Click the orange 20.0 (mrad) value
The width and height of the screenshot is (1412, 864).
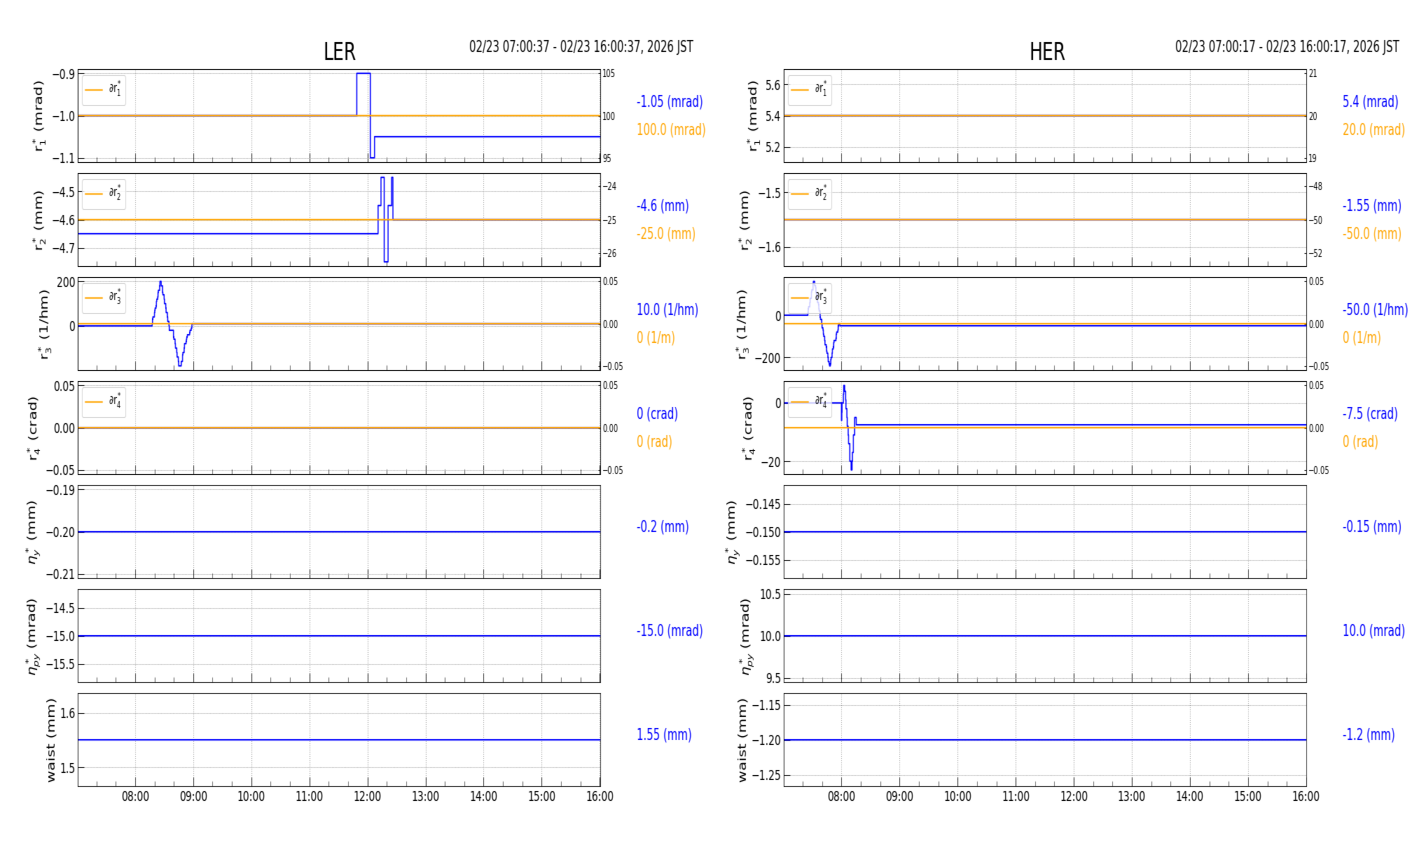1373,130
